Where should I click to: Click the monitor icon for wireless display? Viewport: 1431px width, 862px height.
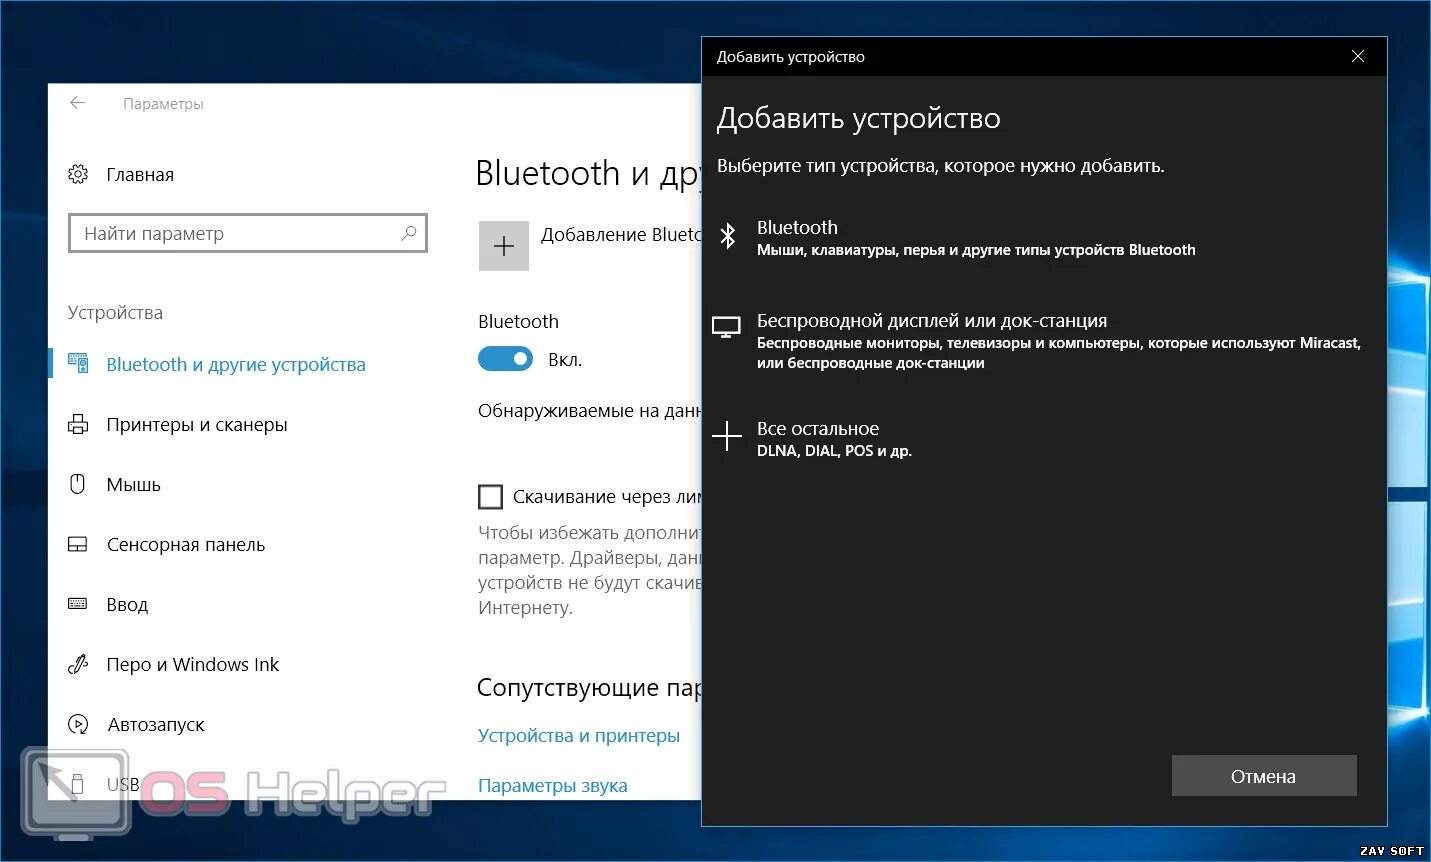click(726, 326)
